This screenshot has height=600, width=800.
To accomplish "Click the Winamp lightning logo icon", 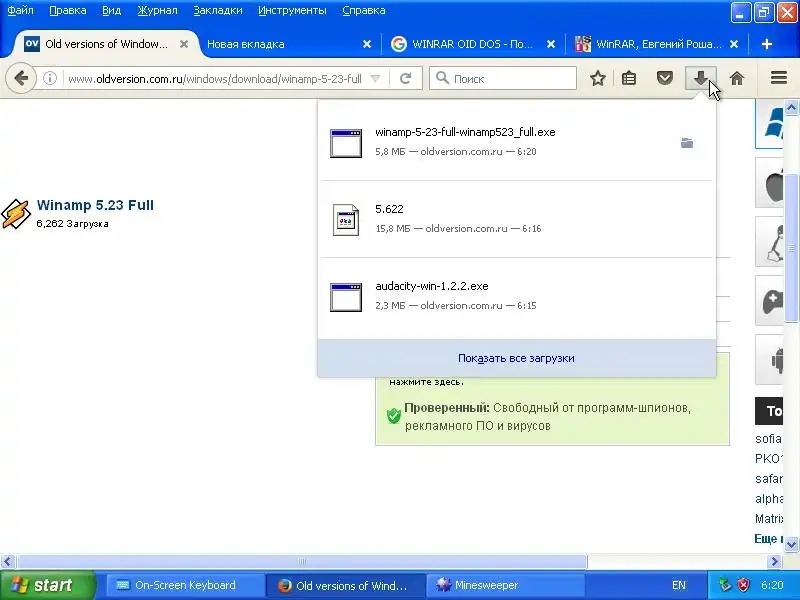I will coord(16,214).
